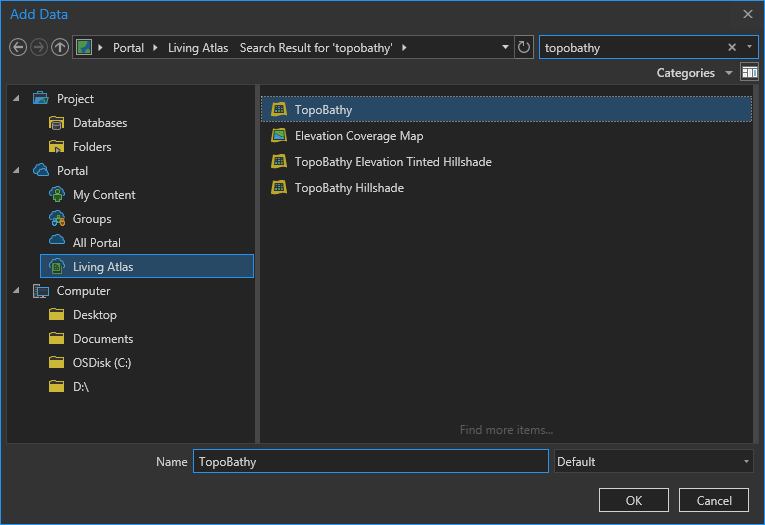Click the TopoBathy Hillshade layer icon
Screen dimensions: 765x525
tap(279, 187)
